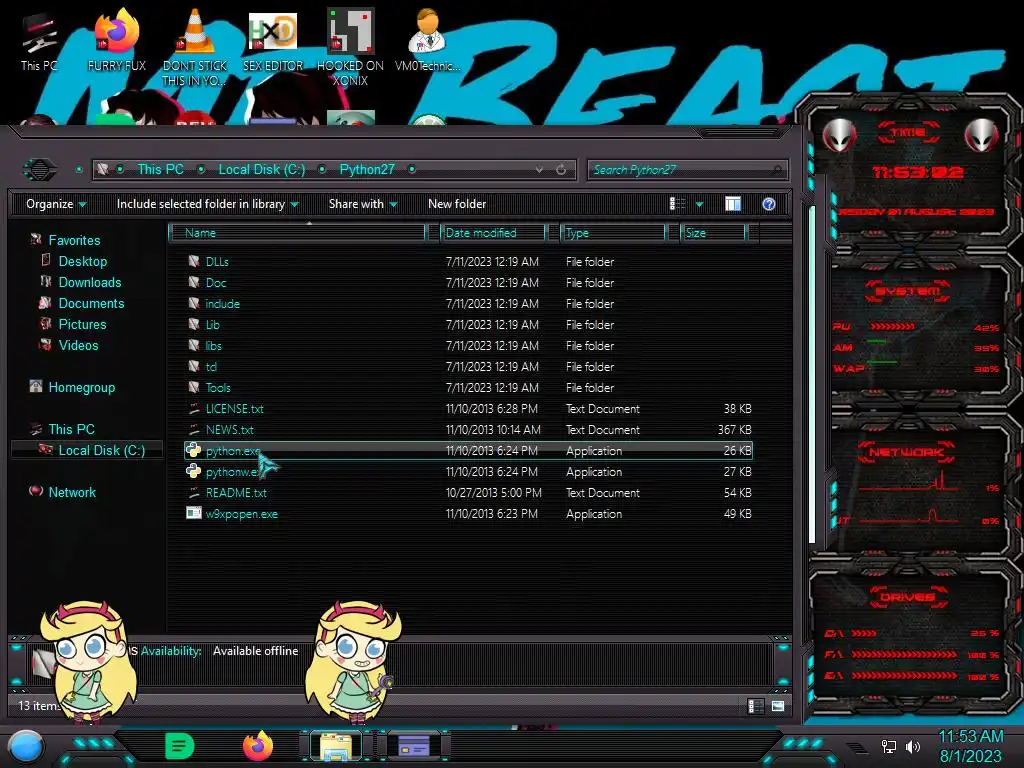Select the README.txt file
1024x768 pixels.
tap(236, 492)
